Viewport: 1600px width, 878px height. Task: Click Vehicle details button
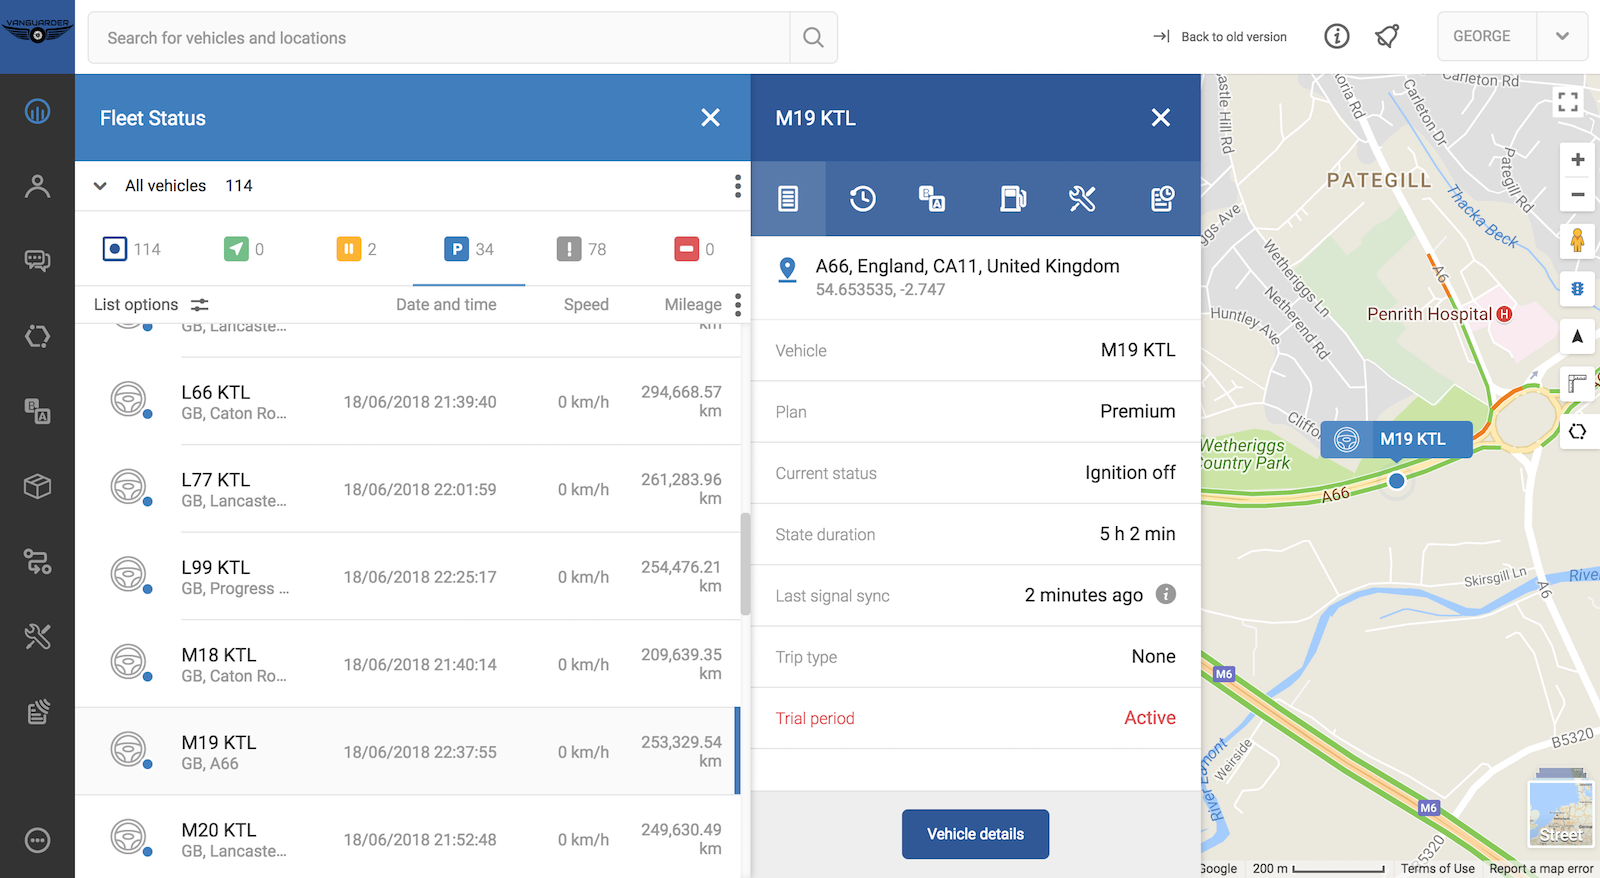click(975, 834)
